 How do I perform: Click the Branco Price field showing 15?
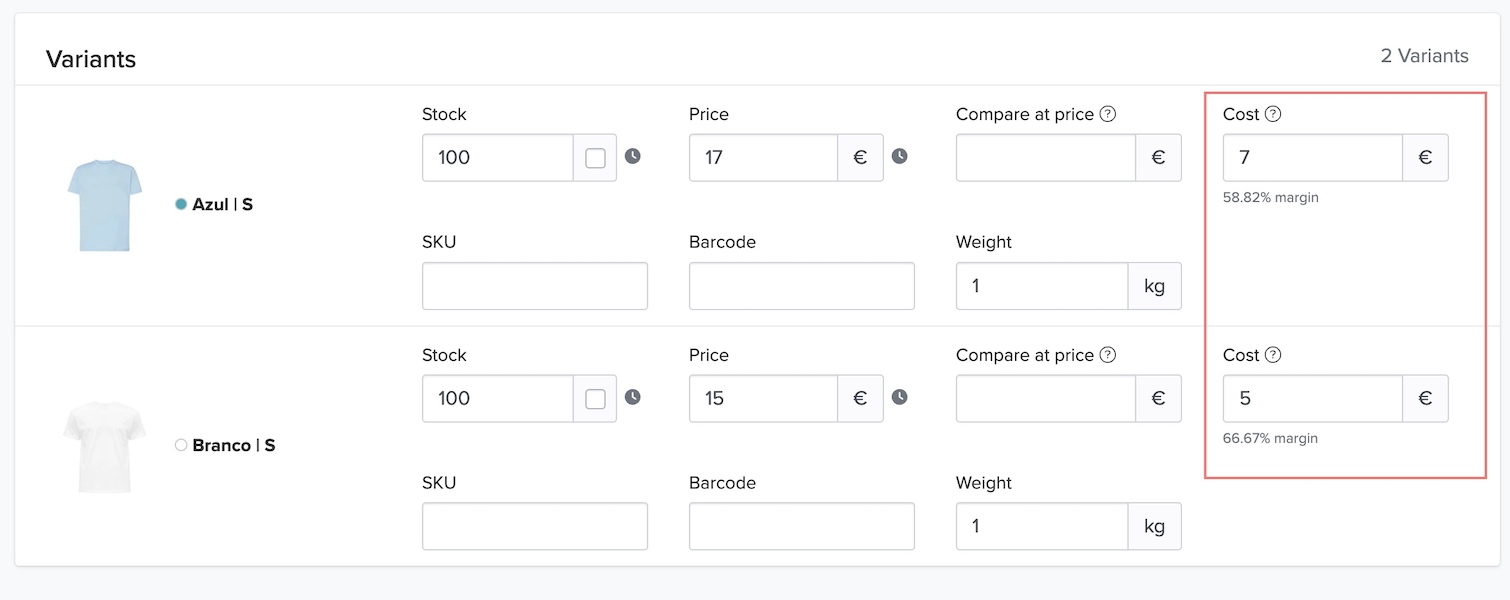(763, 399)
